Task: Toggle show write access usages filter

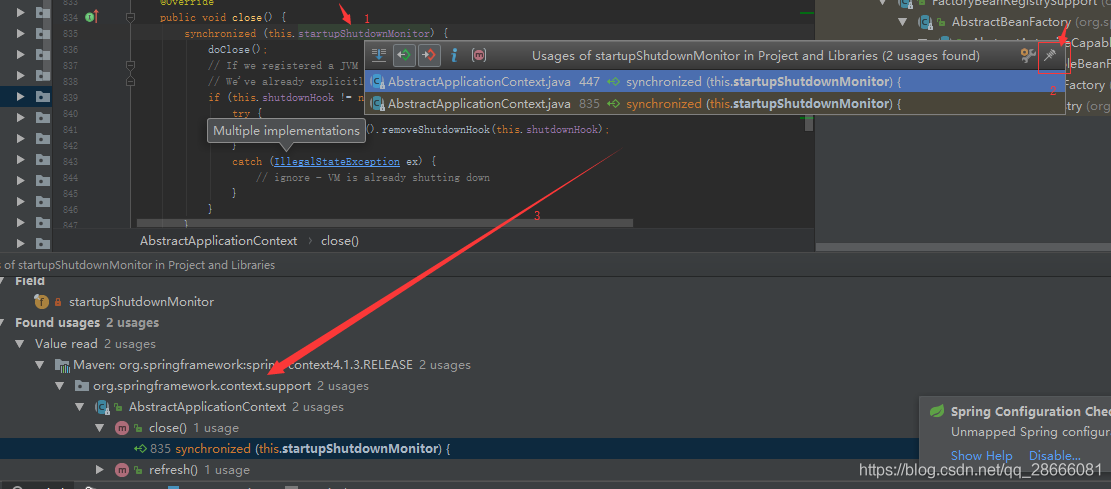Action: 429,55
